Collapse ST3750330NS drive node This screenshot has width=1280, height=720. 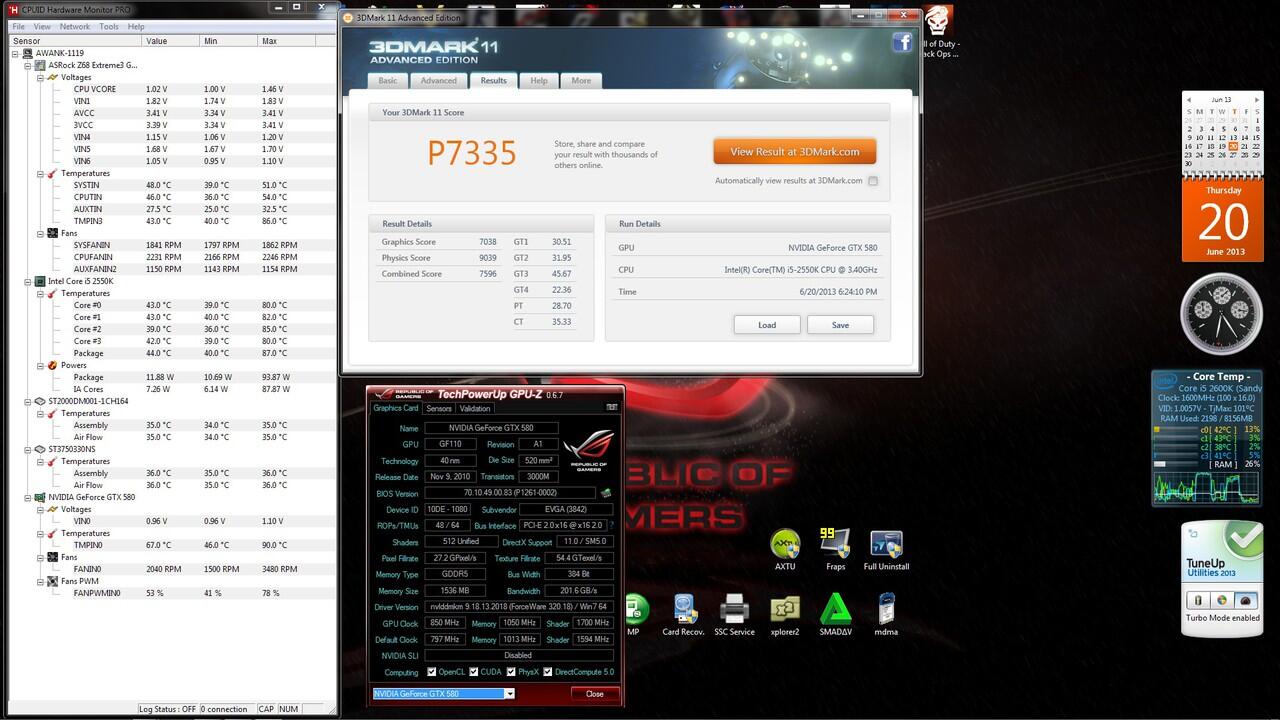point(27,449)
